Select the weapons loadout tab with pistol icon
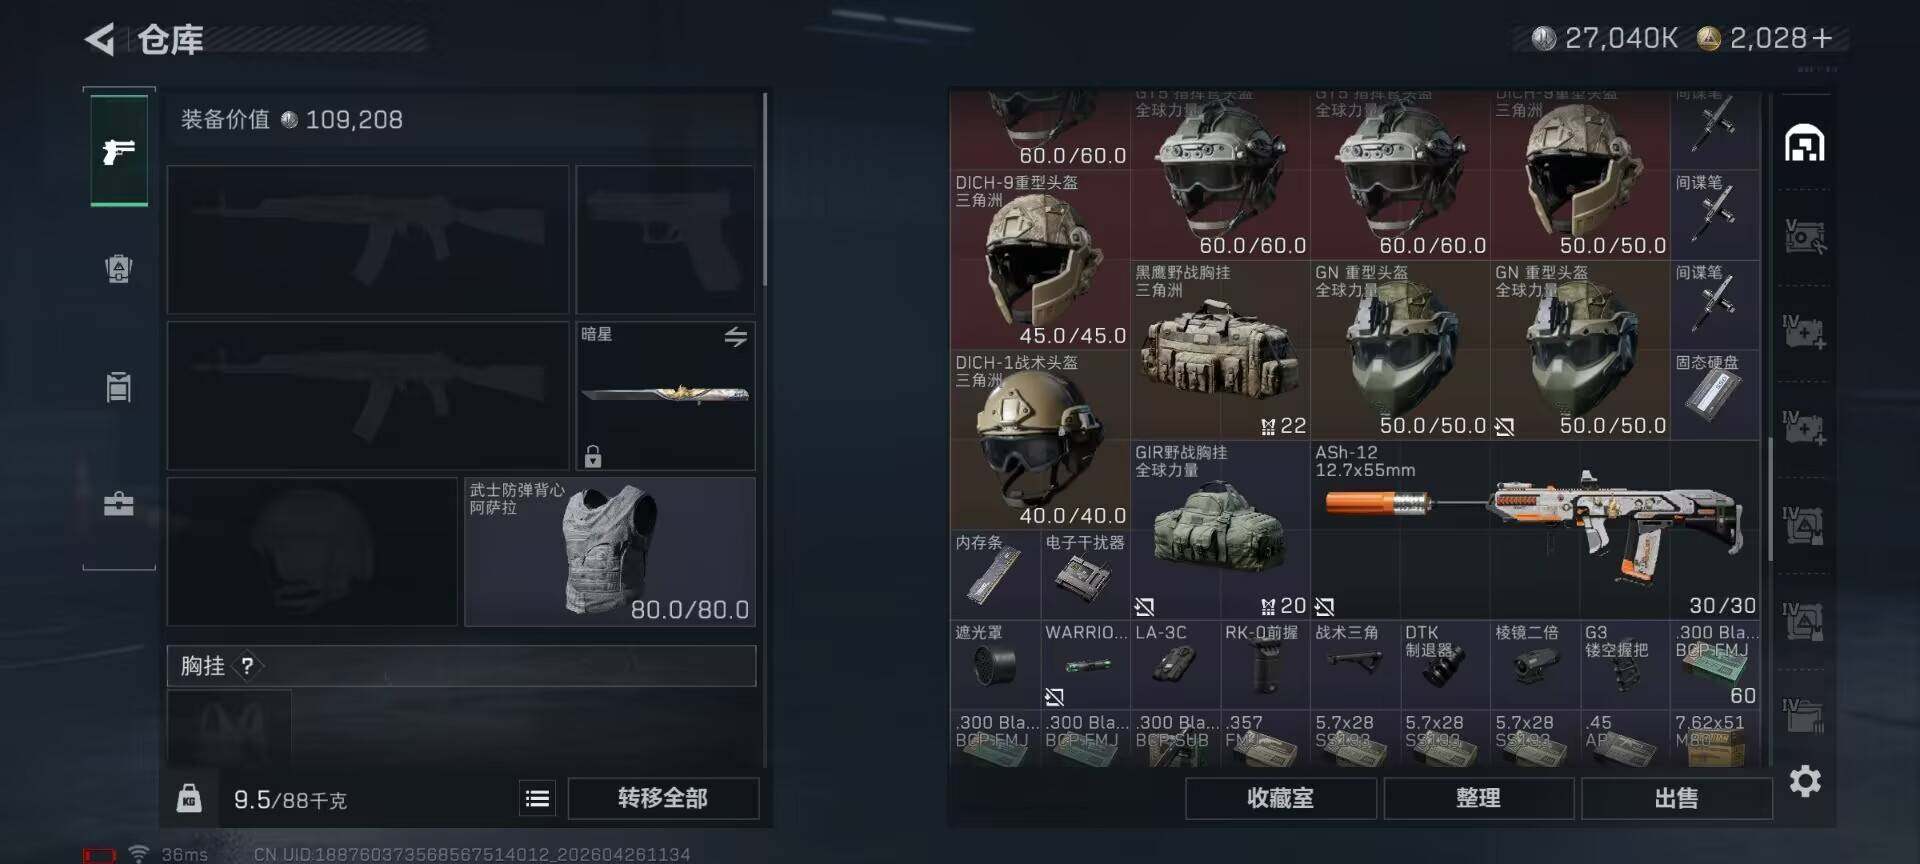The image size is (1920, 864). point(119,151)
